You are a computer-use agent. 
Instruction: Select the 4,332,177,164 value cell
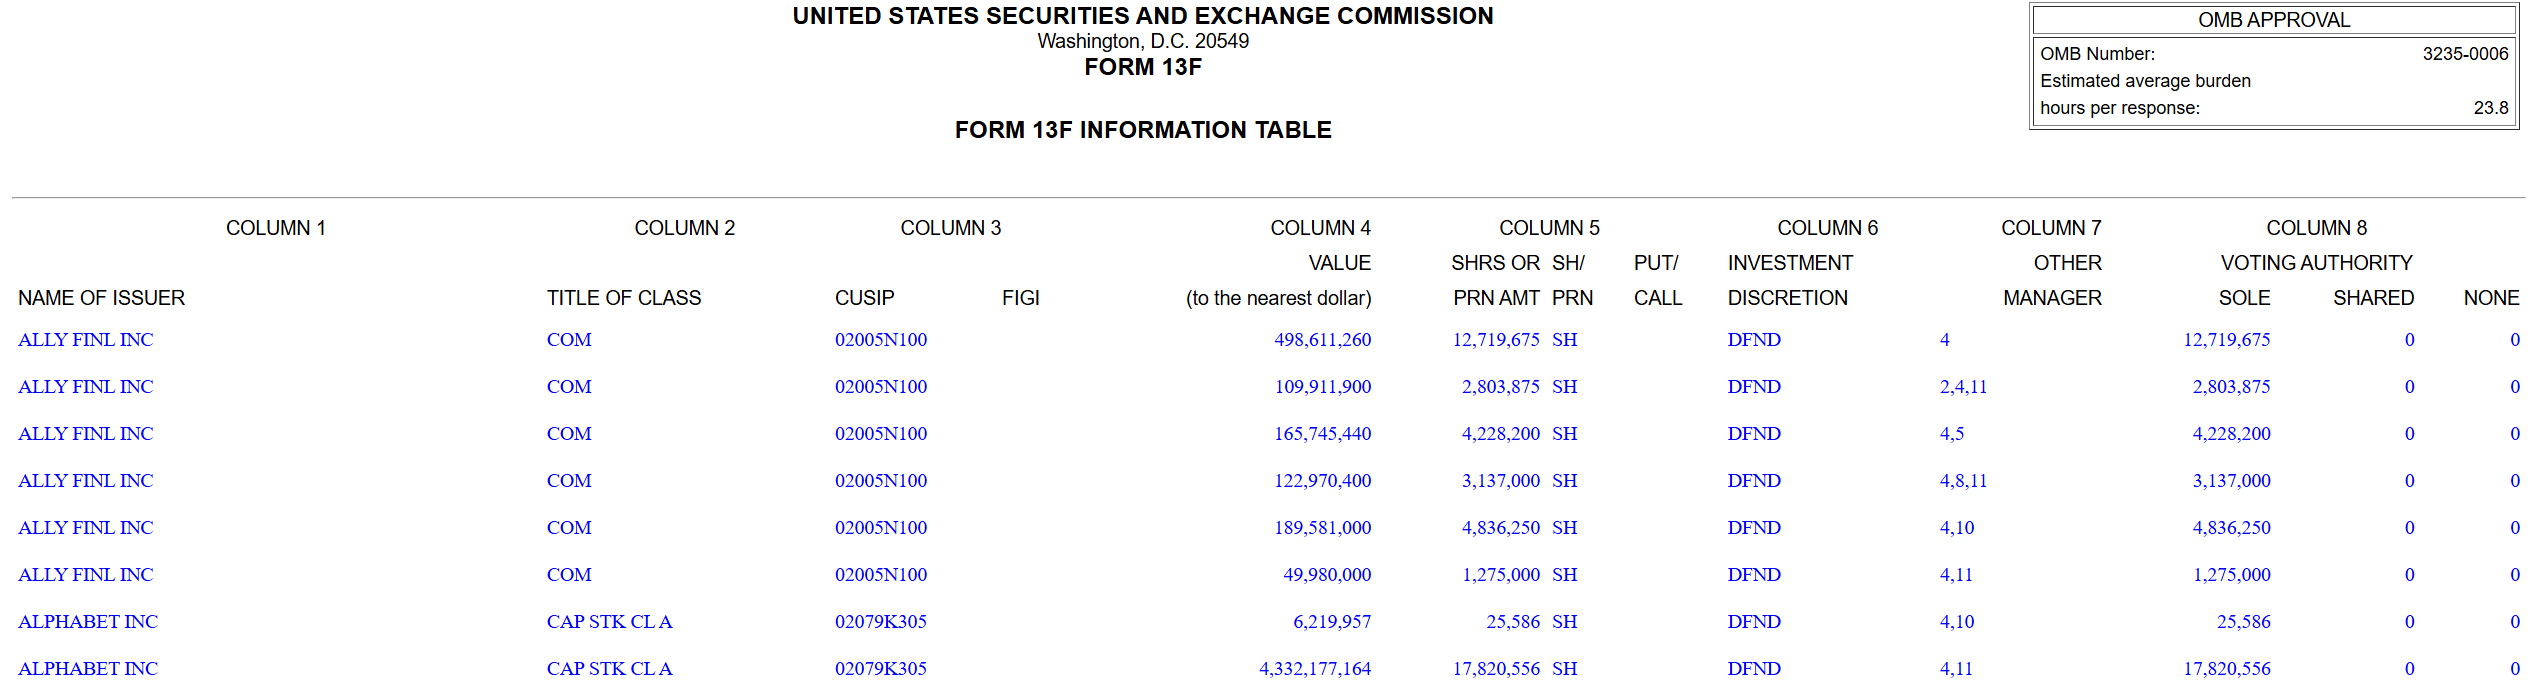tap(1315, 669)
